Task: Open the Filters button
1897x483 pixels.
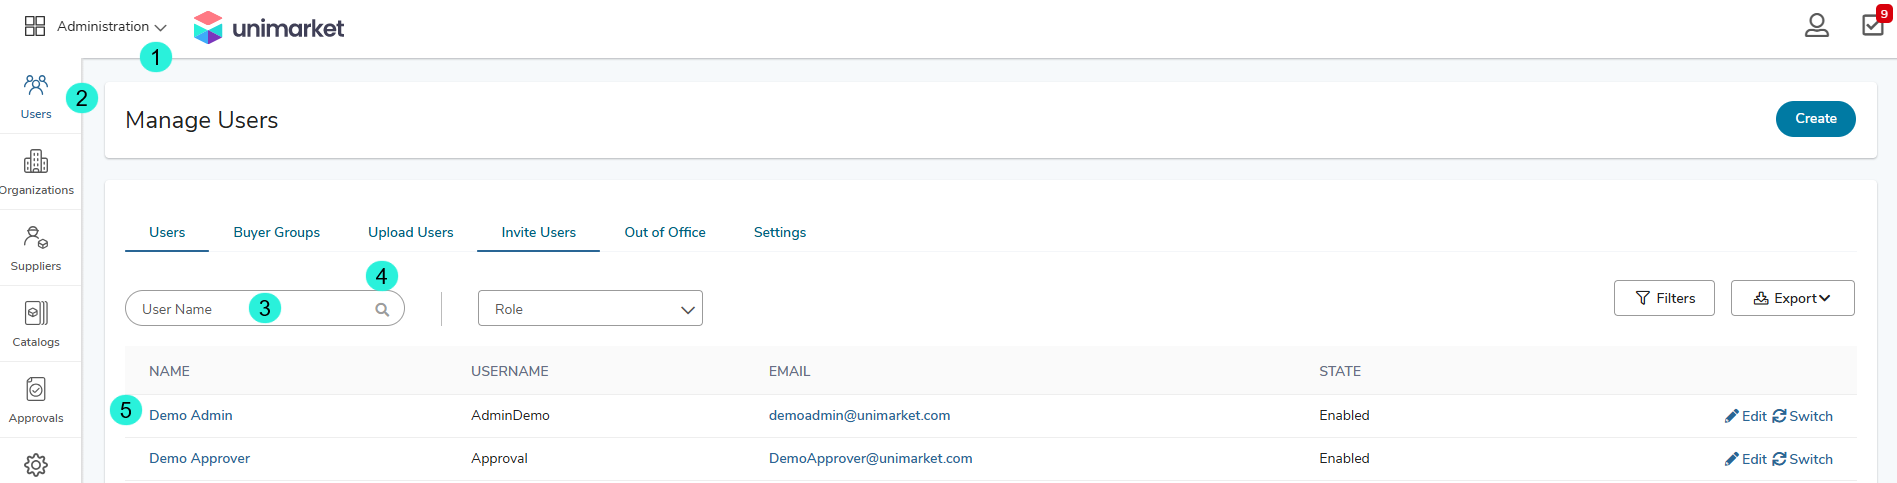Action: click(x=1664, y=298)
